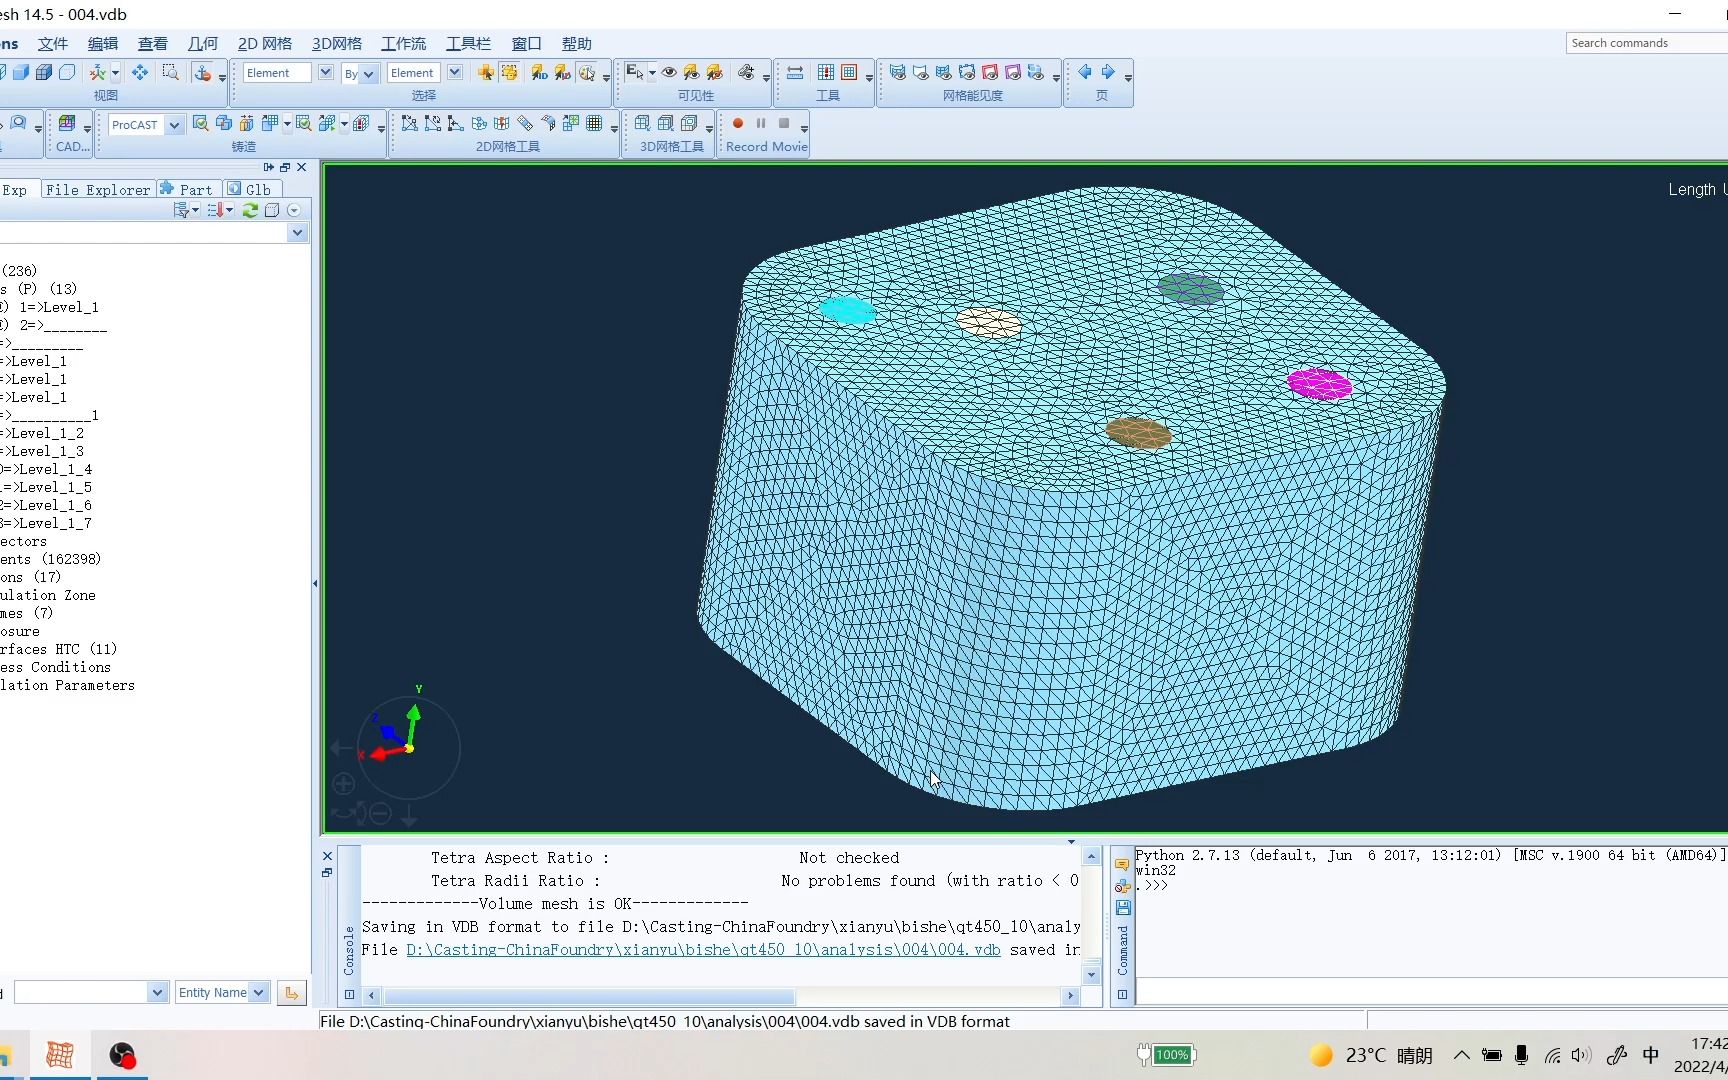The height and width of the screenshot is (1080, 1728).
Task: Select the zoom window magnifier tool
Action: (x=171, y=72)
